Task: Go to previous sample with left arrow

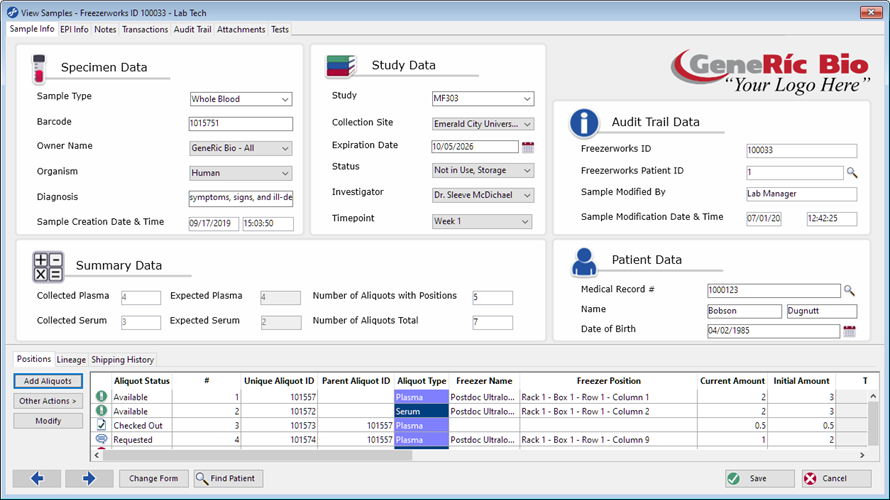Action: point(37,479)
